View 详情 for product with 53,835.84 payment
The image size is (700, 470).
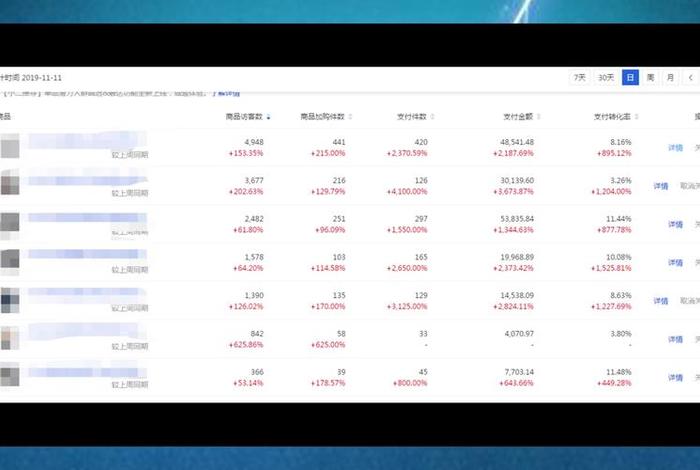tap(675, 224)
